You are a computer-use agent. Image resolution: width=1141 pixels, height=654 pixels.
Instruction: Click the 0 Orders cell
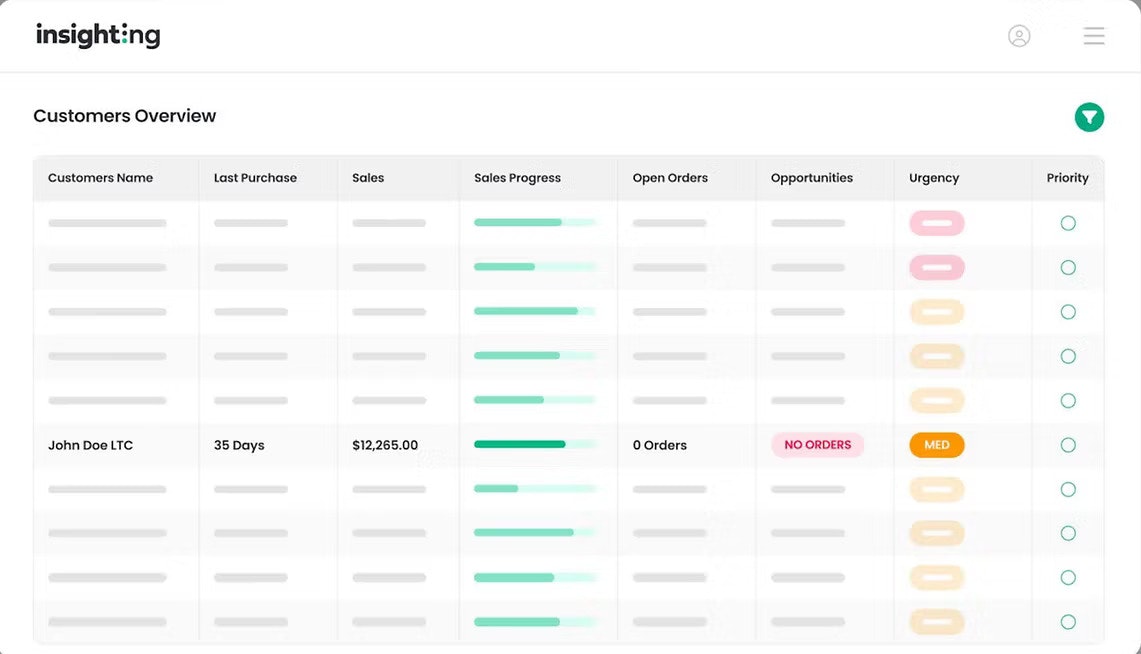(x=659, y=445)
